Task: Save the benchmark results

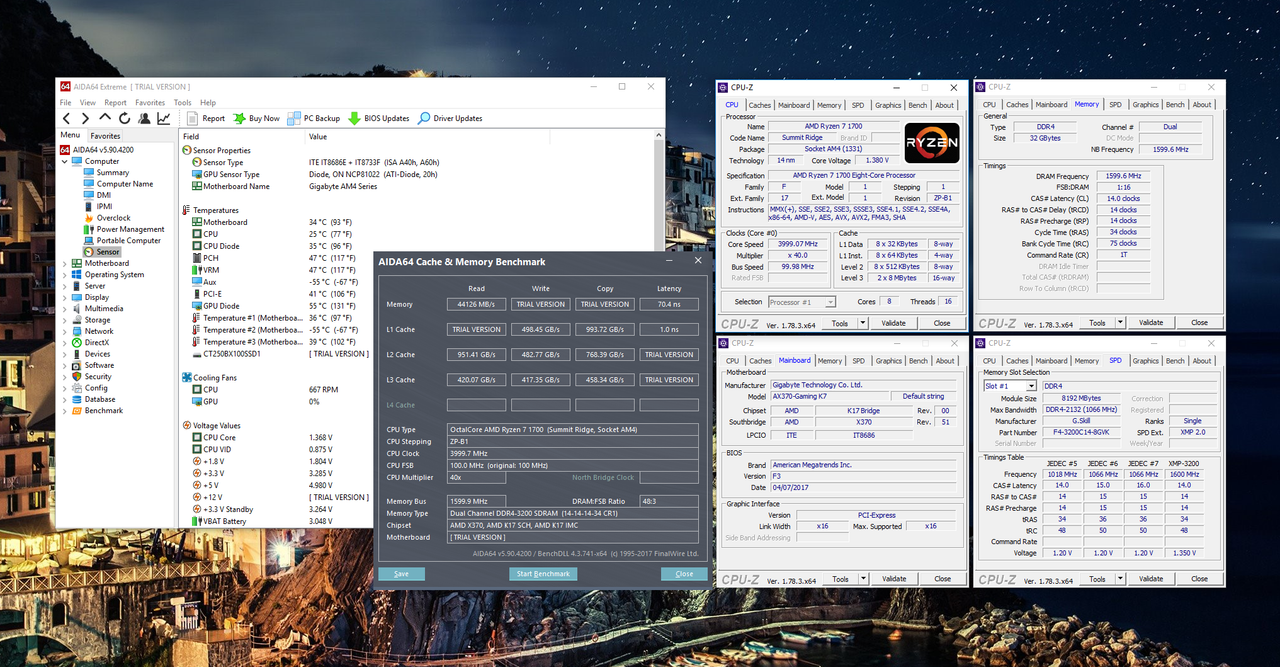Action: 401,574
